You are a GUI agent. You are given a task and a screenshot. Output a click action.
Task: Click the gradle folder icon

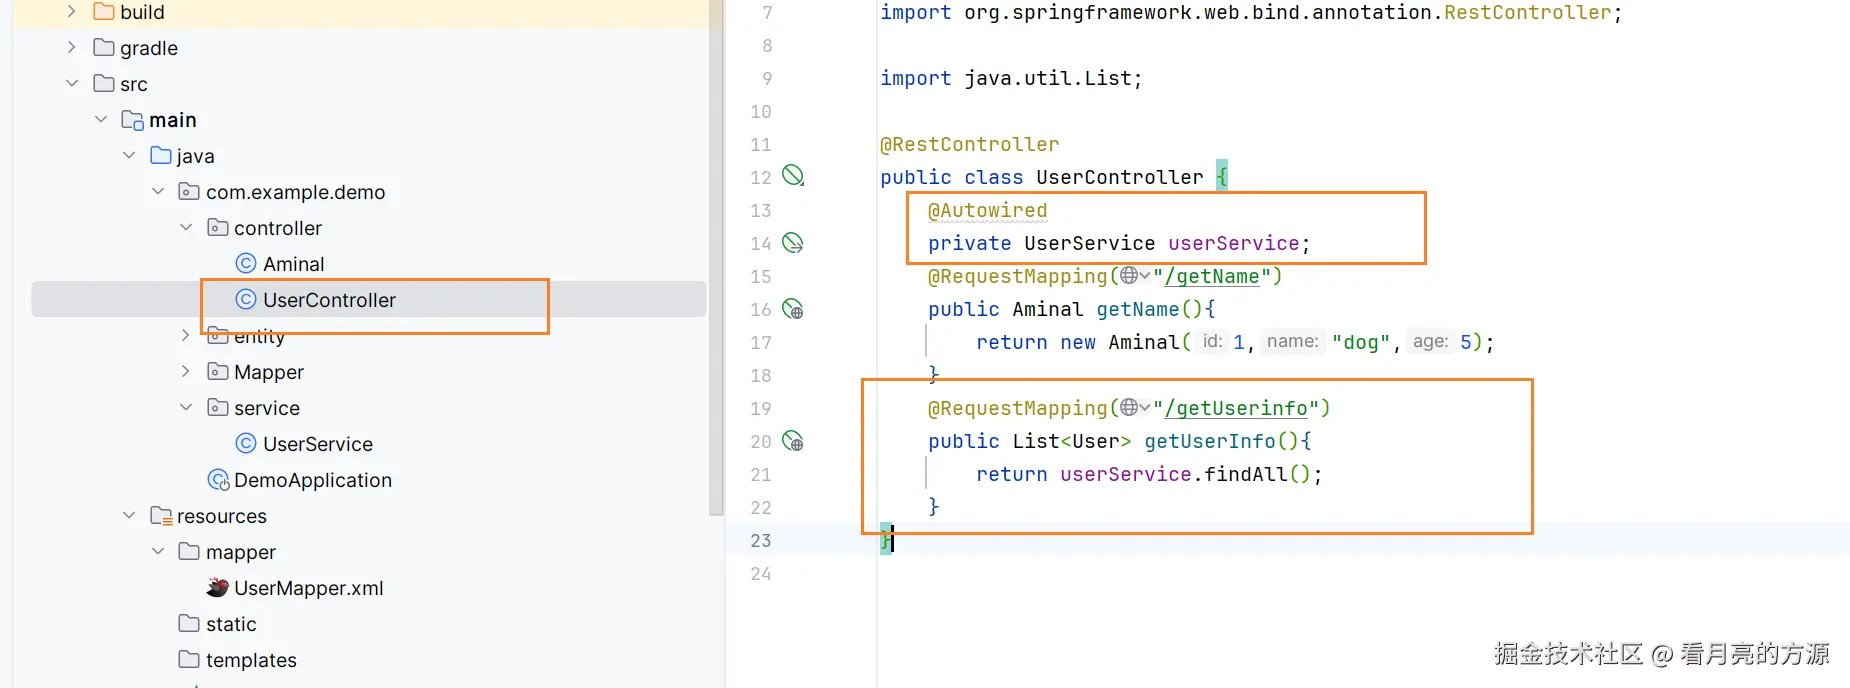point(103,47)
